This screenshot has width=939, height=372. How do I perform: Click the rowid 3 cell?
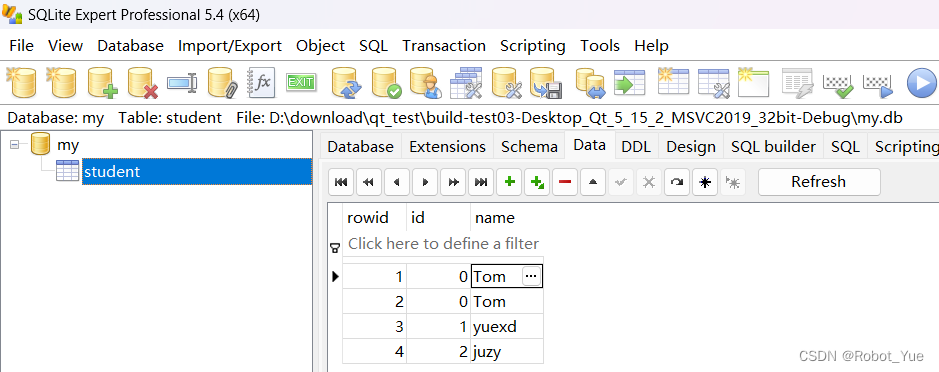pyautogui.click(x=374, y=326)
